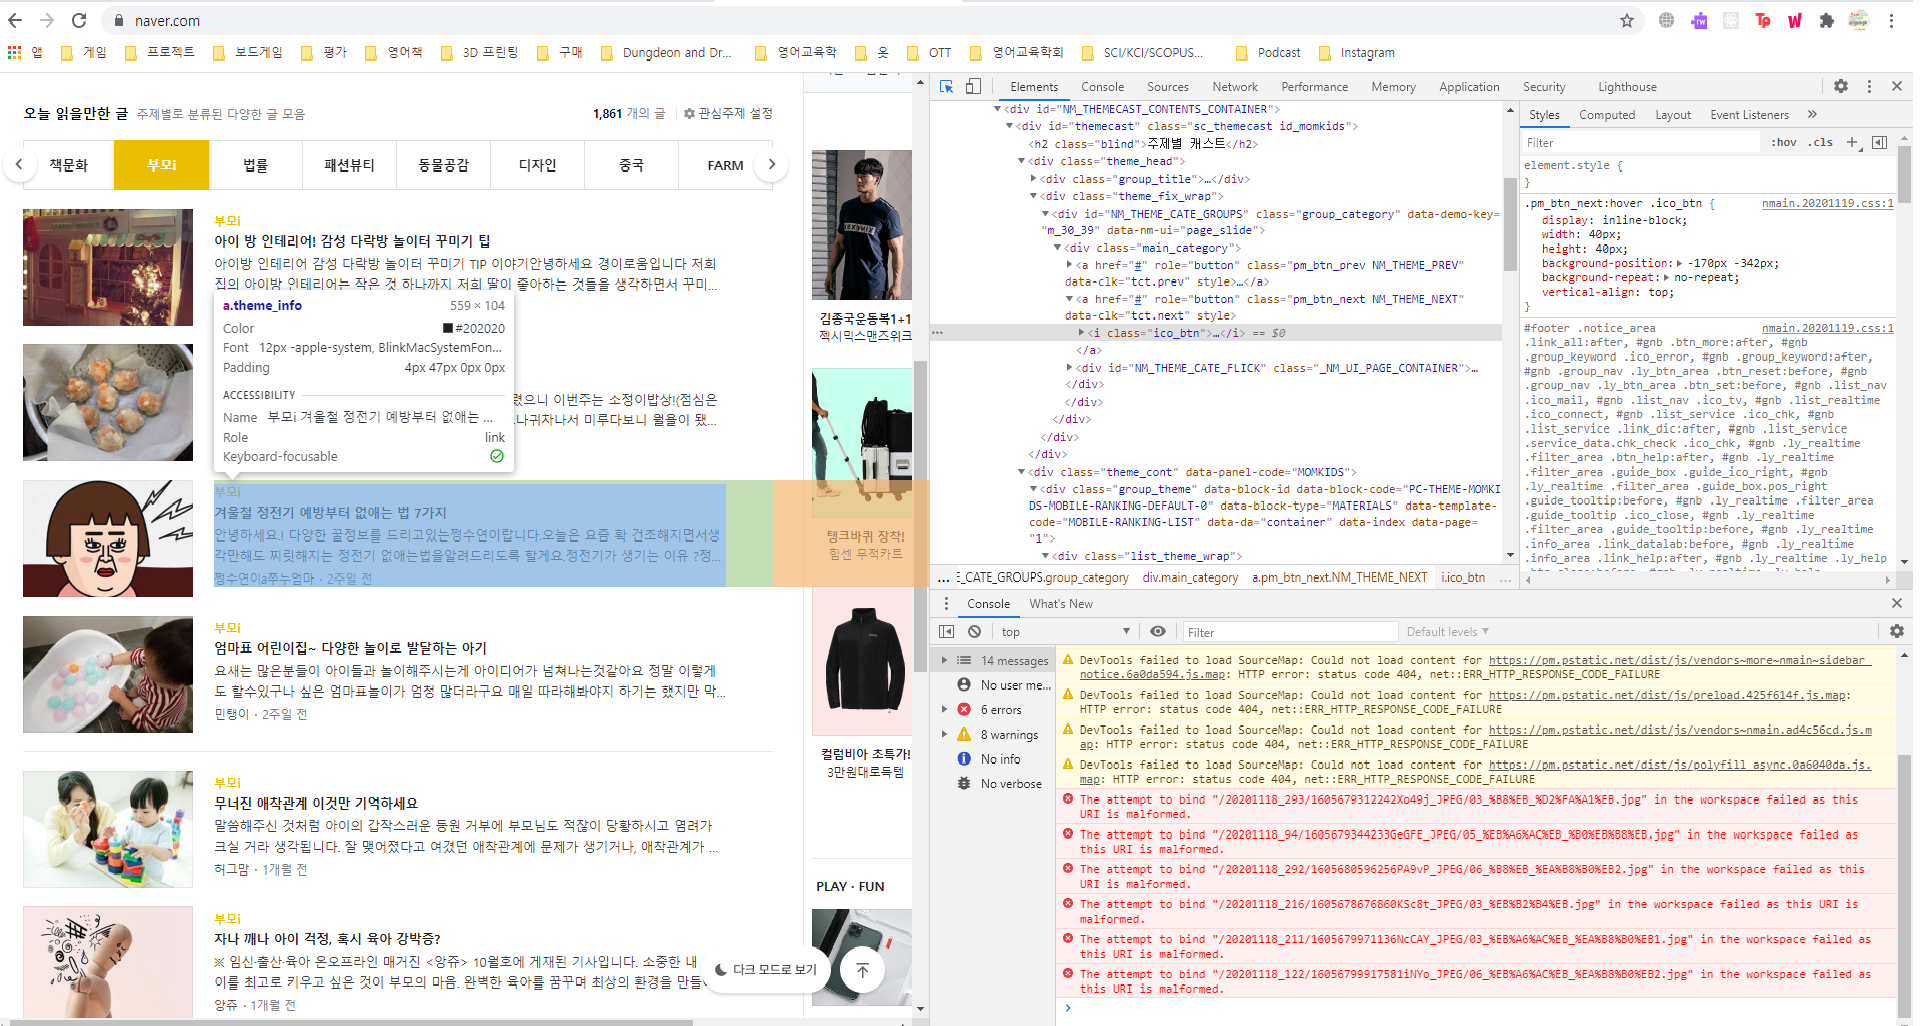
Task: Switch to the Lighthouse tab
Action: [1627, 87]
